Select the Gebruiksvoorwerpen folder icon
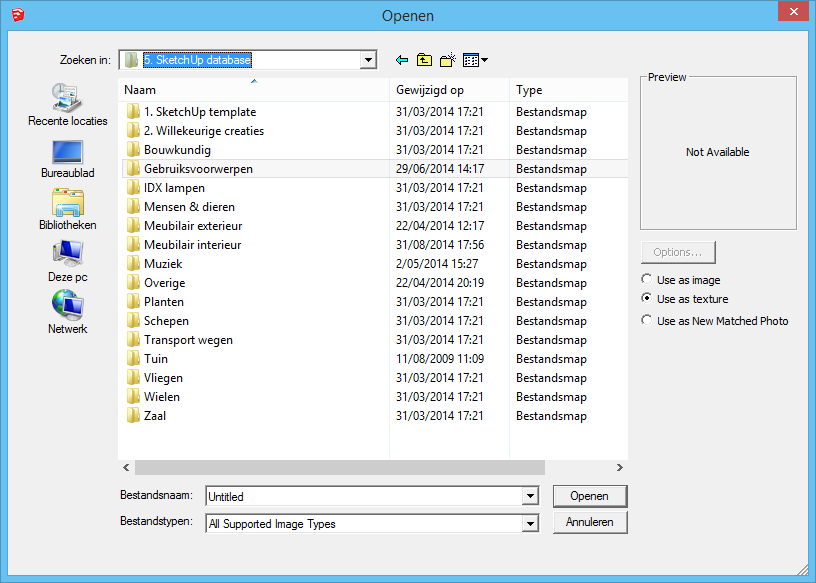 [x=133, y=169]
